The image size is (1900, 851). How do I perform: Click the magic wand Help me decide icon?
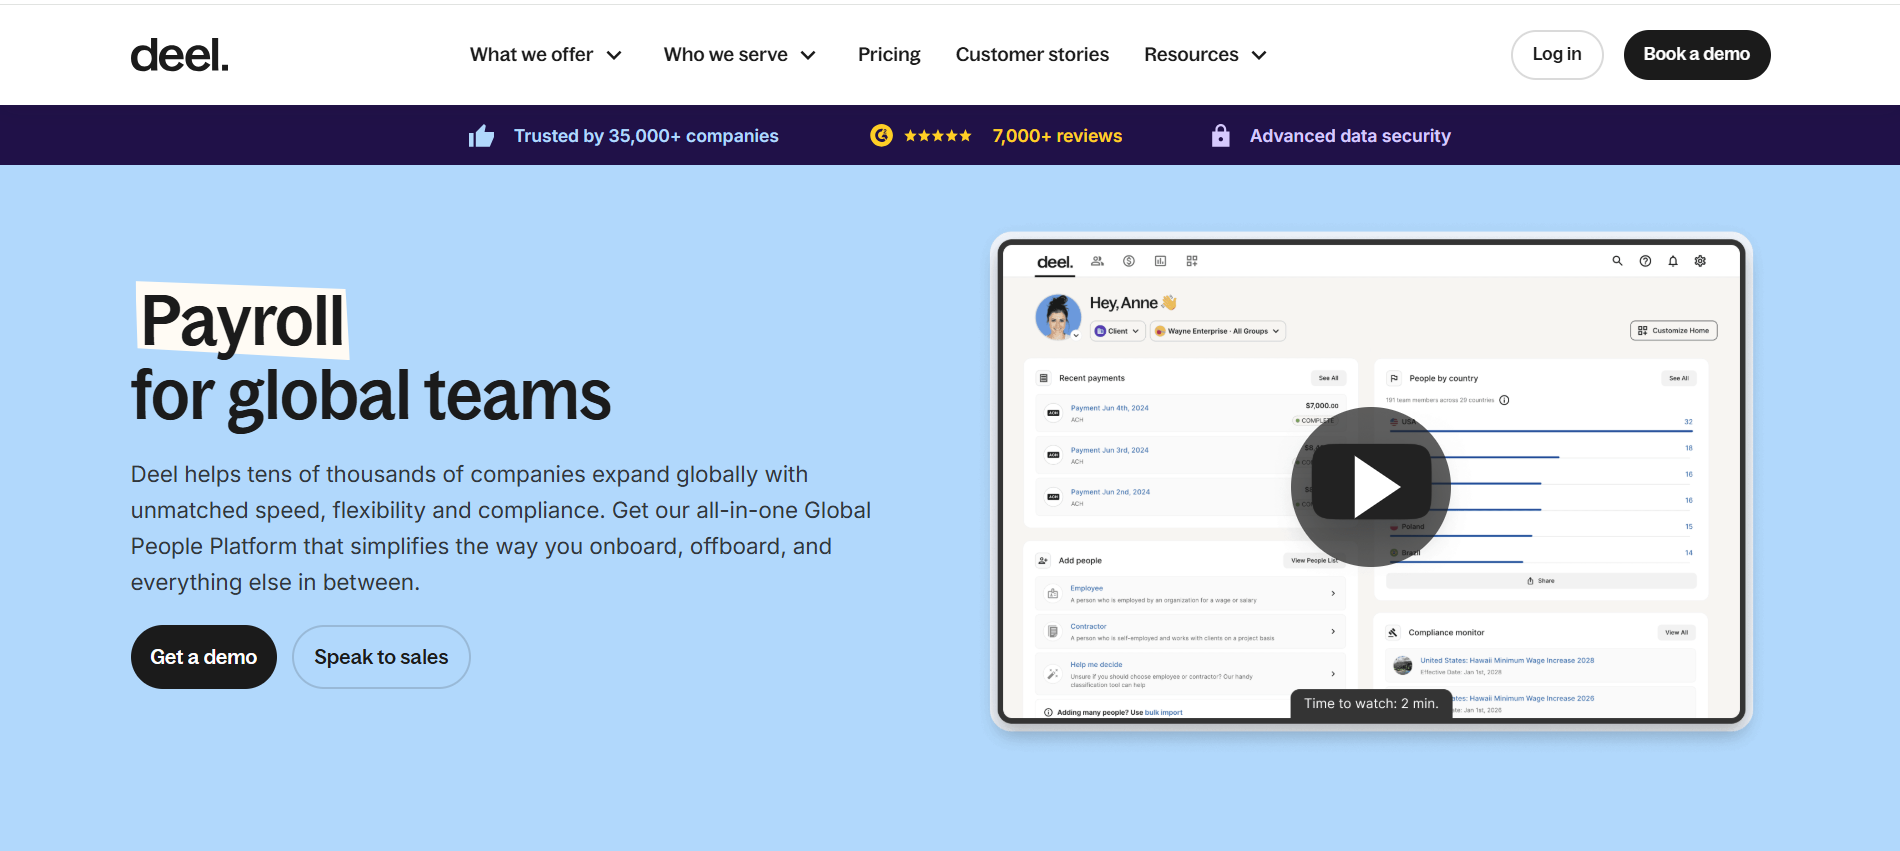[1053, 674]
